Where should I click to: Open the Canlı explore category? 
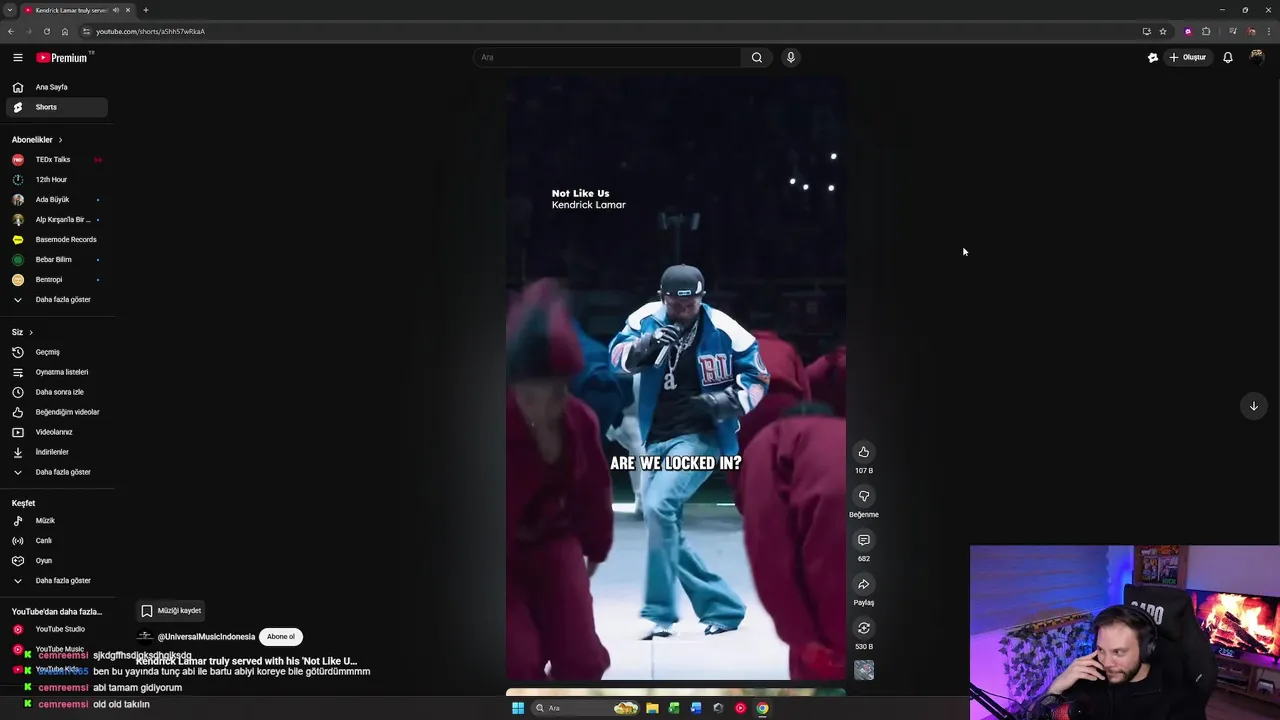56,540
